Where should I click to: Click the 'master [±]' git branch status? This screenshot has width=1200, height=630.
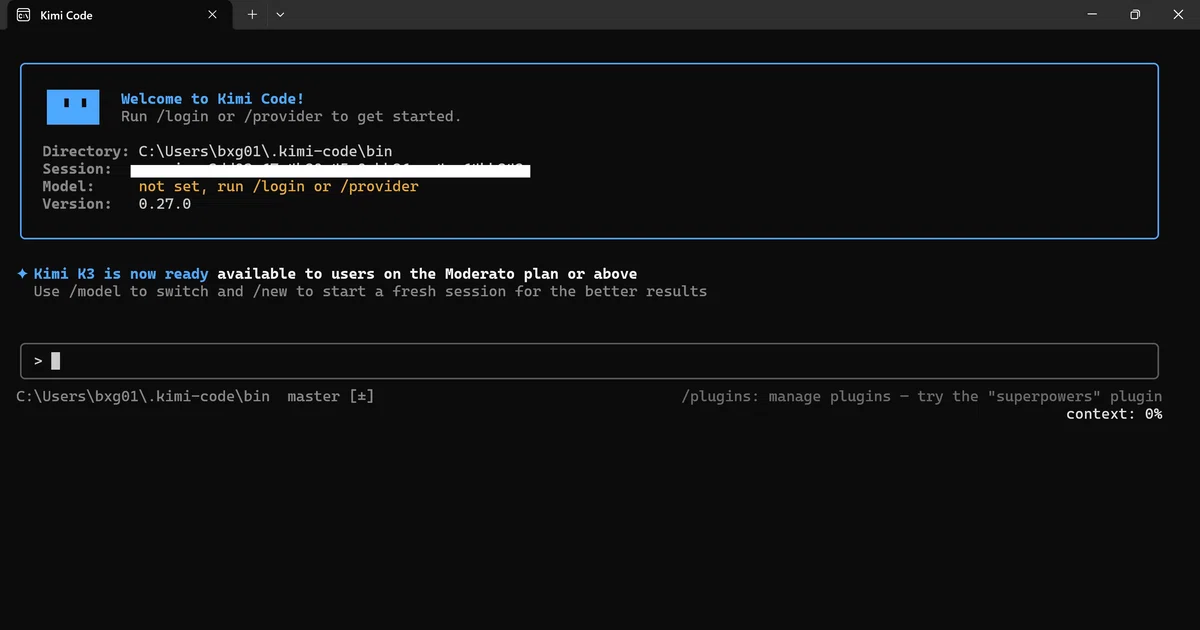point(331,397)
